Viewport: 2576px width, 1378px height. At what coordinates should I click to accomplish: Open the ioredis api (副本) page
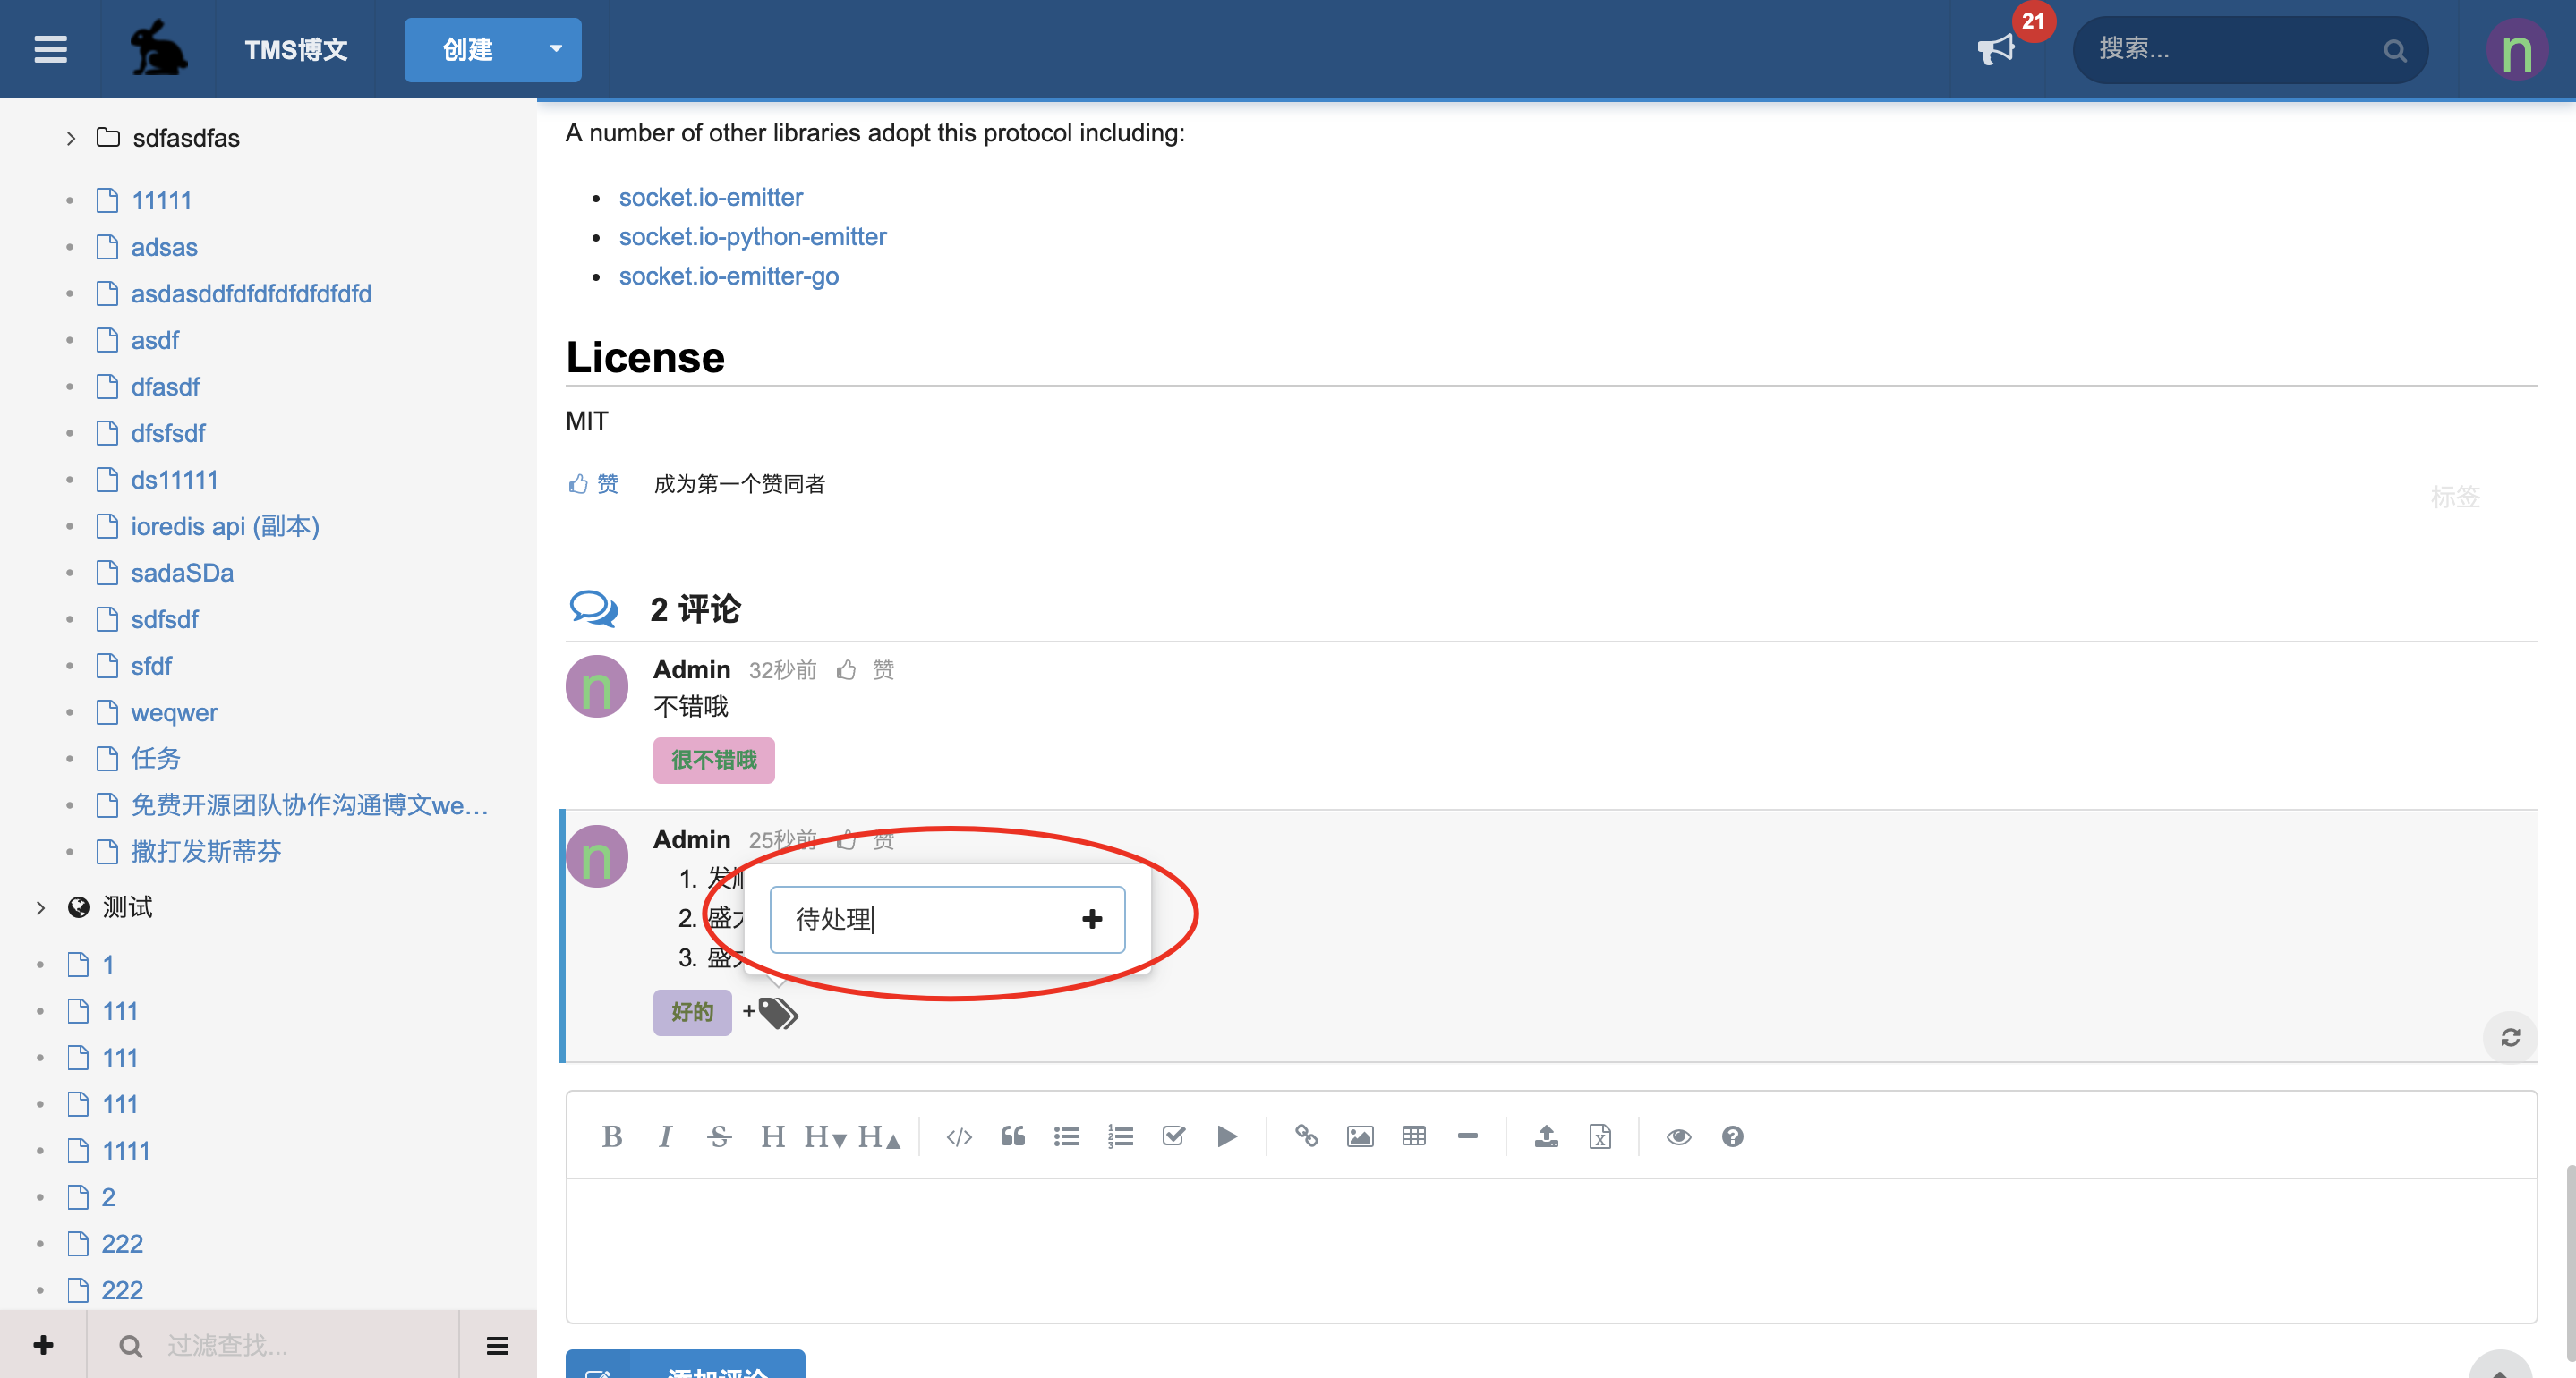point(225,526)
